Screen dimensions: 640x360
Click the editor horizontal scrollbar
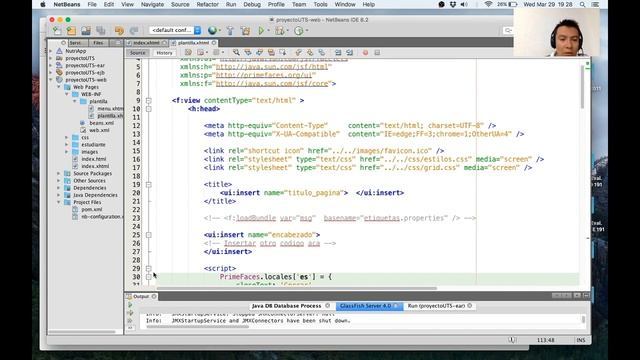pyautogui.click(x=296, y=288)
